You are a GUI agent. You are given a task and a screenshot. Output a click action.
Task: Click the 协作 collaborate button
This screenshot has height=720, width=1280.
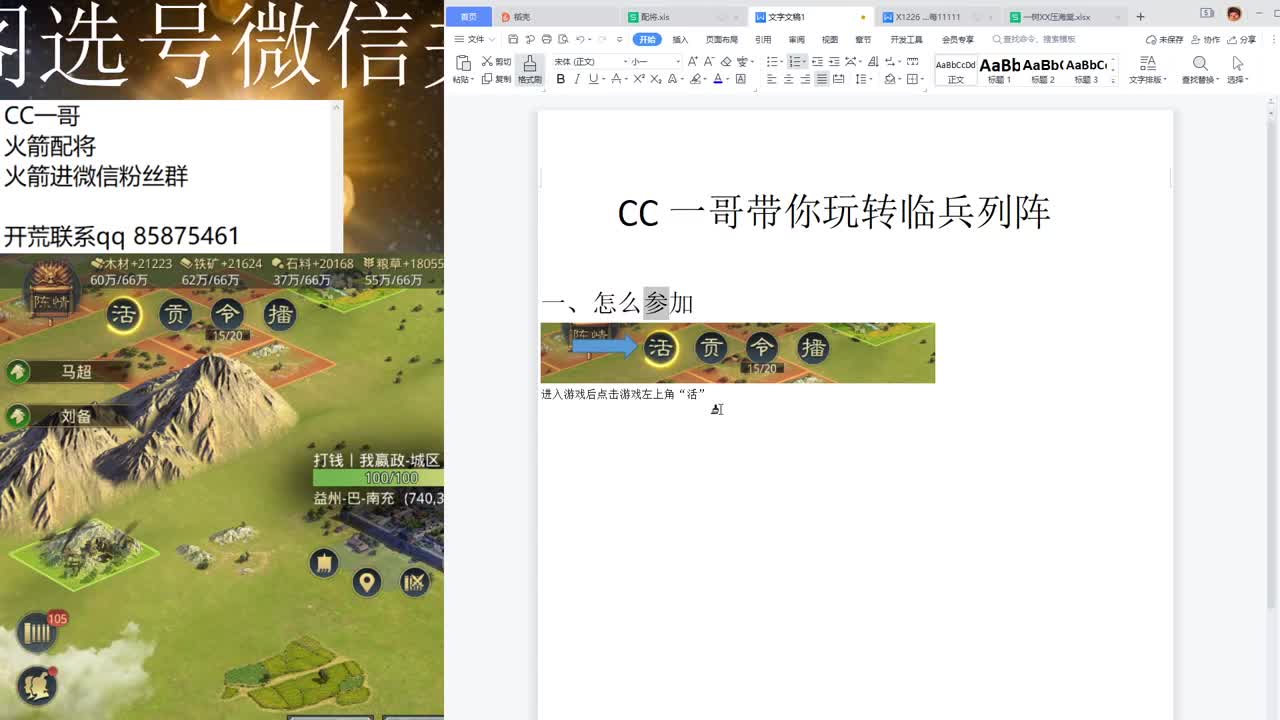click(x=1206, y=40)
